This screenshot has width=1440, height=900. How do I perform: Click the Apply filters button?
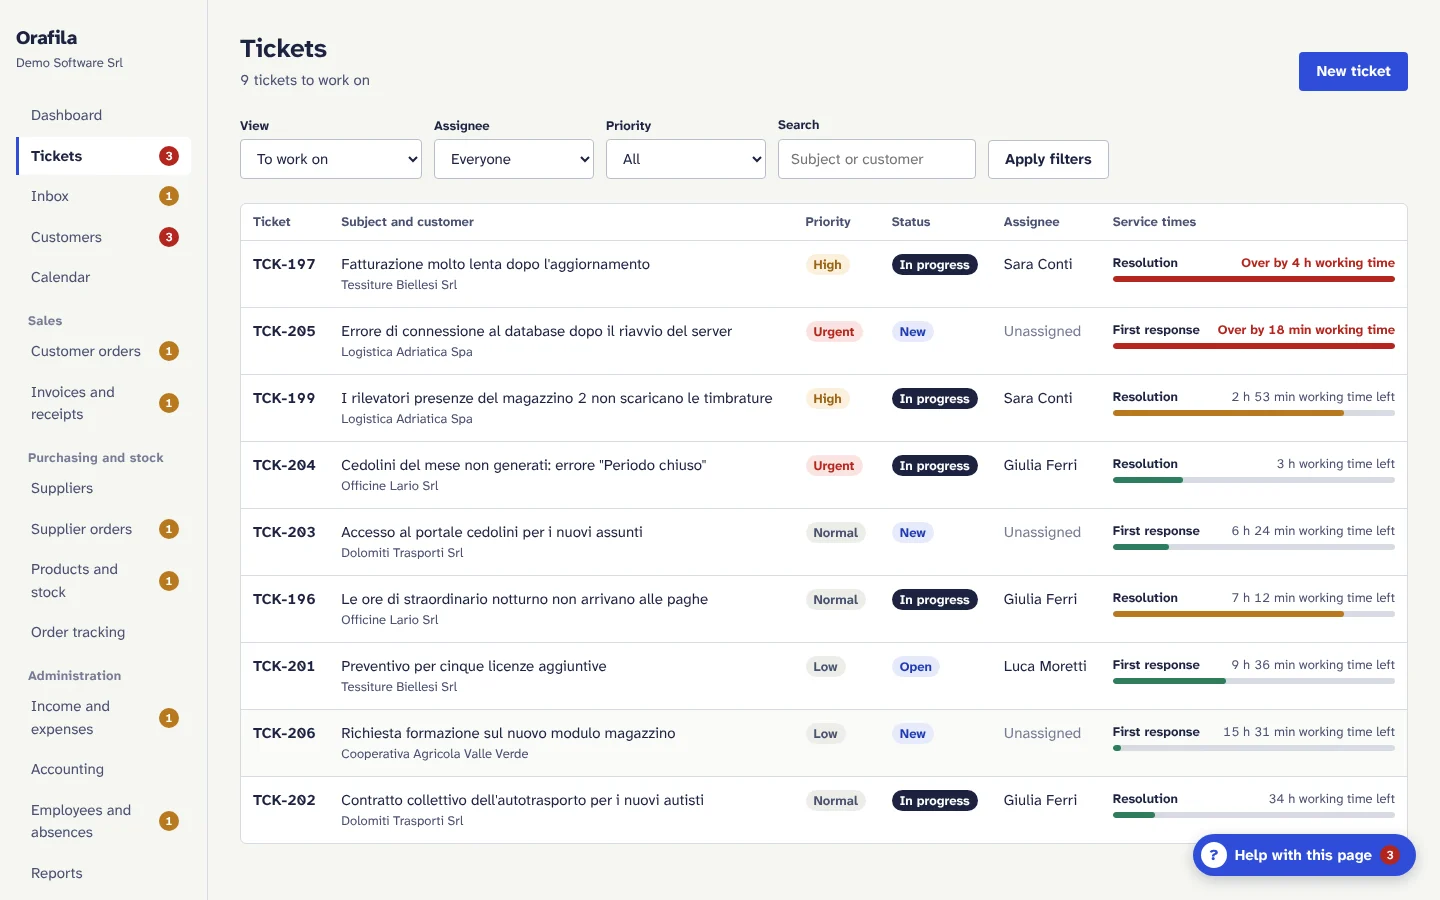click(1048, 159)
